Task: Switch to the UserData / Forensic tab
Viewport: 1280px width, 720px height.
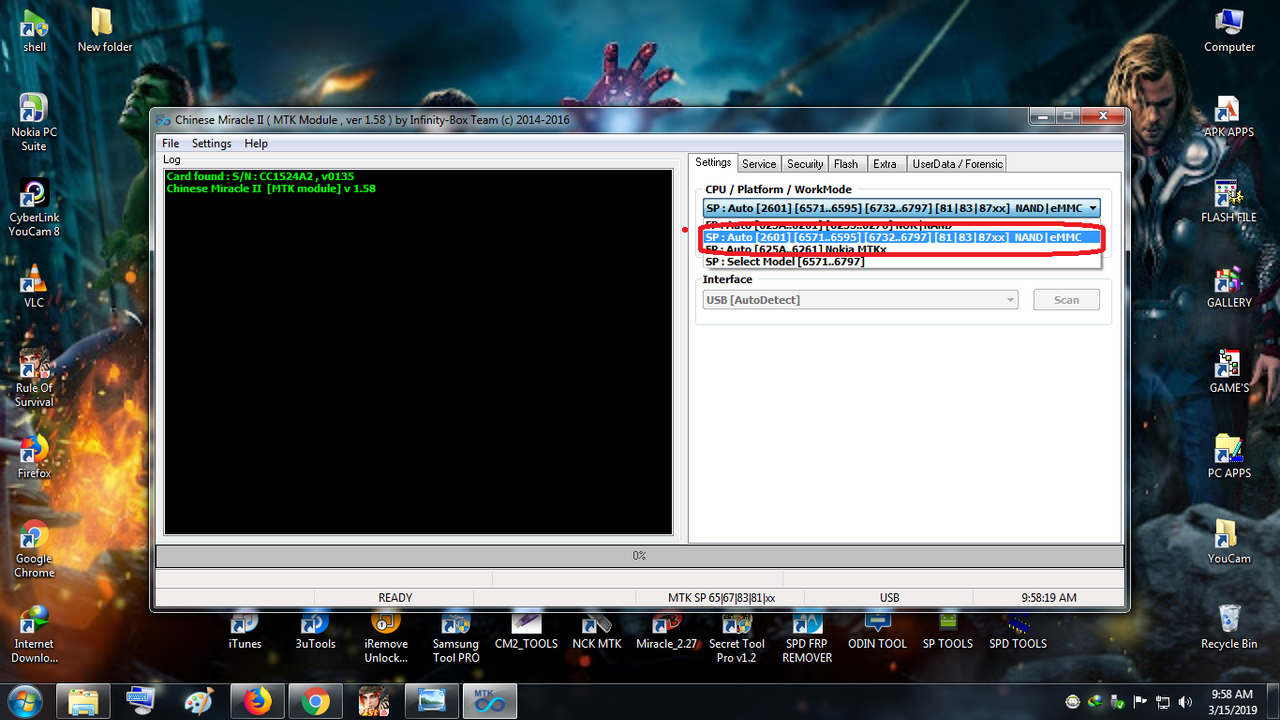Action: click(957, 164)
